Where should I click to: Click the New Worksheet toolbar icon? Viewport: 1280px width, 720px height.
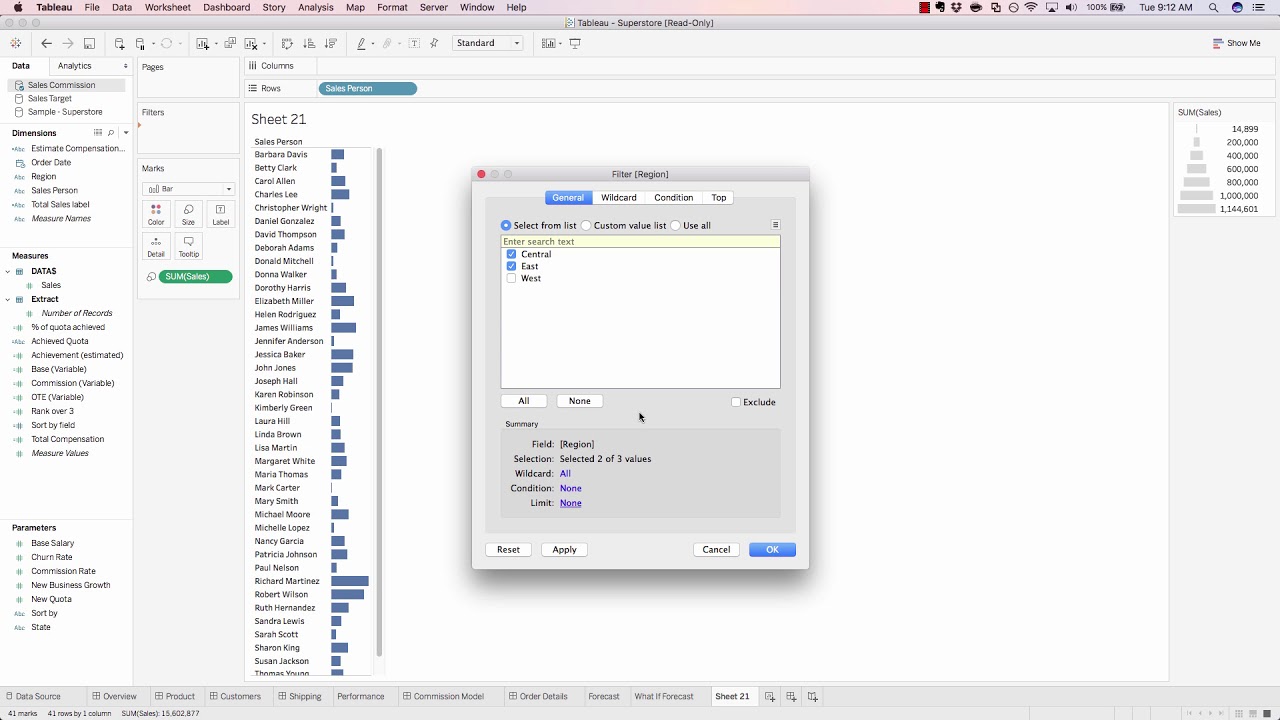coord(203,43)
